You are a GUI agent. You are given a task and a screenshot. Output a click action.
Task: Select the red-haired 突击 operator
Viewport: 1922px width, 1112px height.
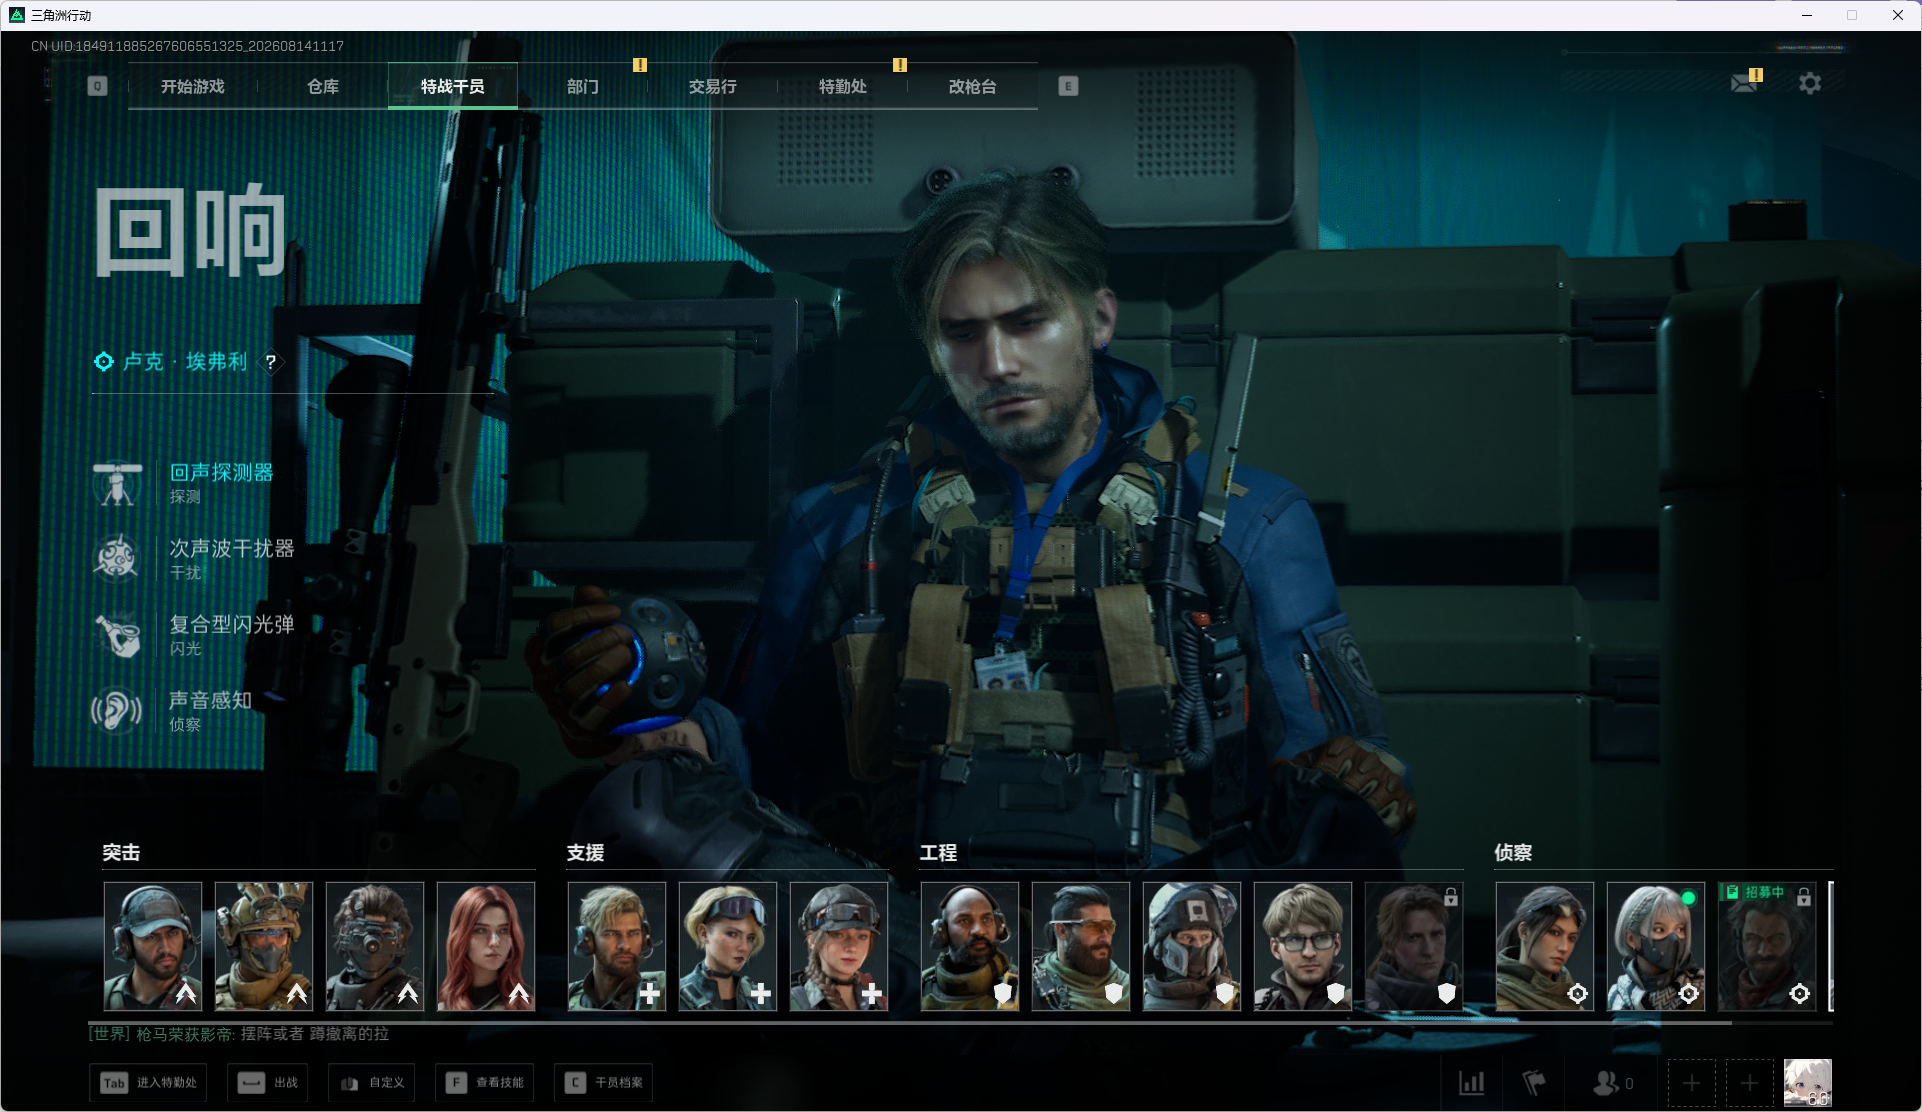[x=486, y=946]
